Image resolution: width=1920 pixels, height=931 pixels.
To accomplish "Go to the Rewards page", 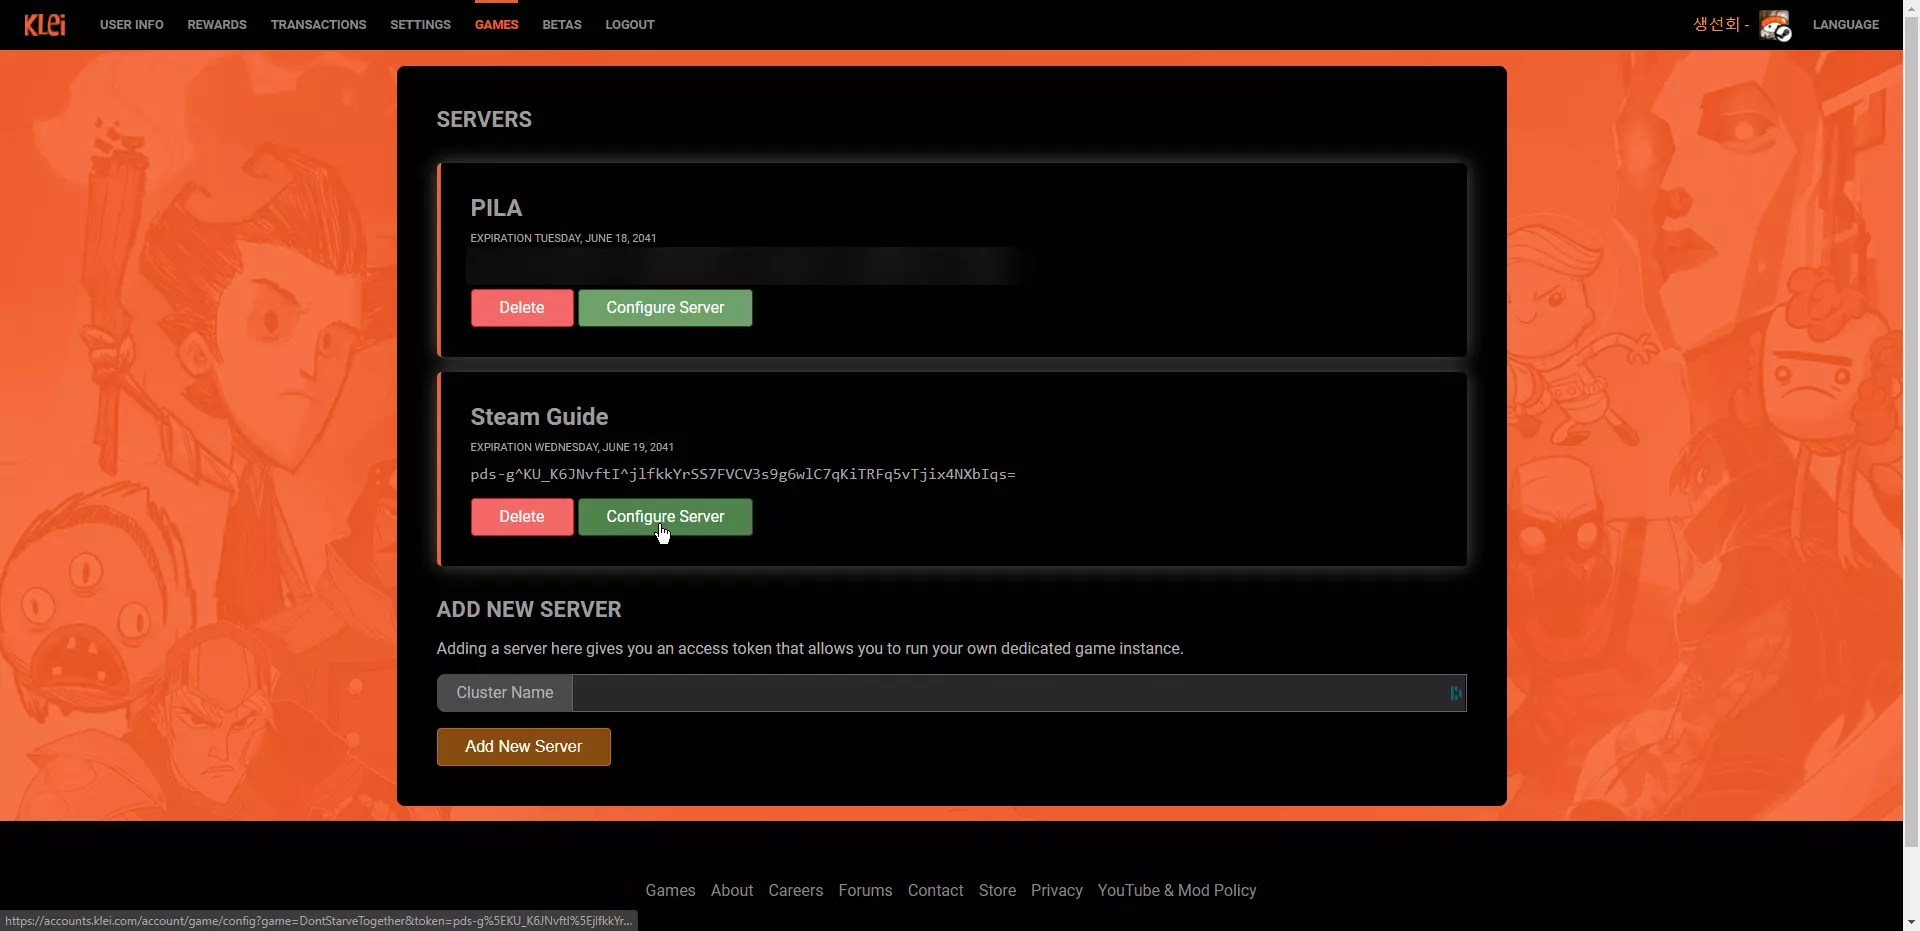I will [x=217, y=25].
